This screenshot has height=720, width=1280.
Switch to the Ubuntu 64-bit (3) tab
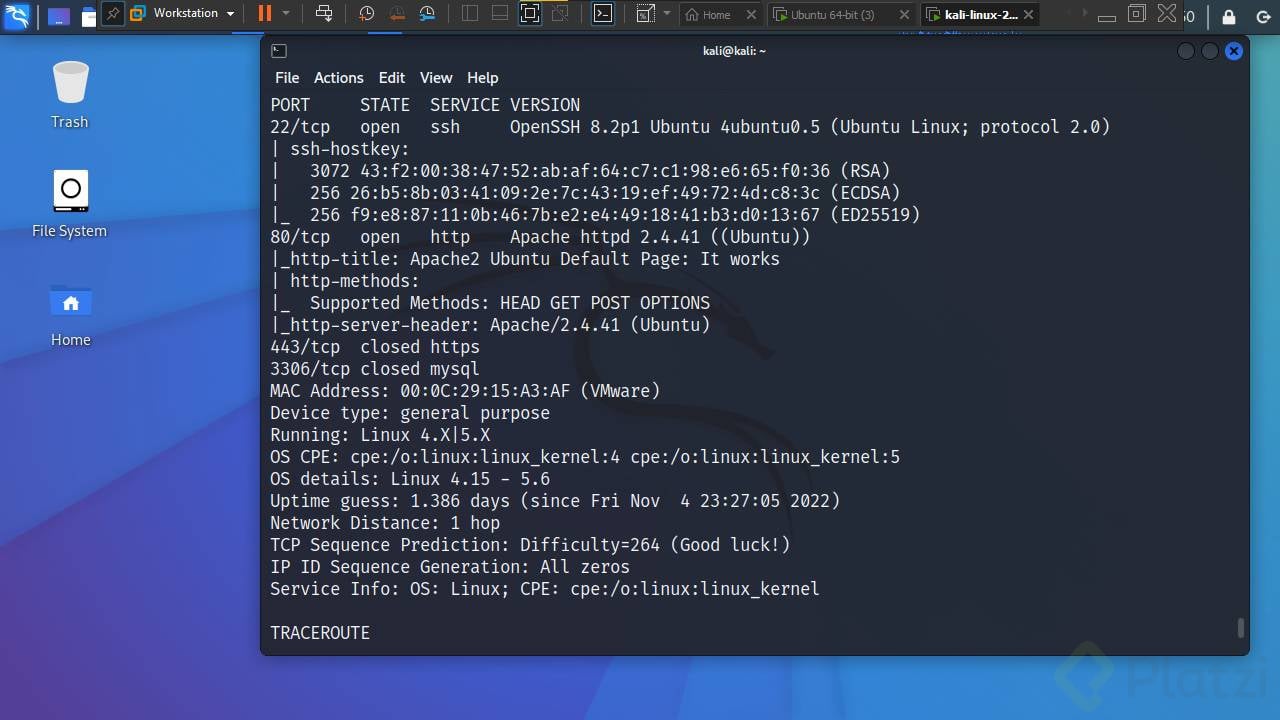832,14
